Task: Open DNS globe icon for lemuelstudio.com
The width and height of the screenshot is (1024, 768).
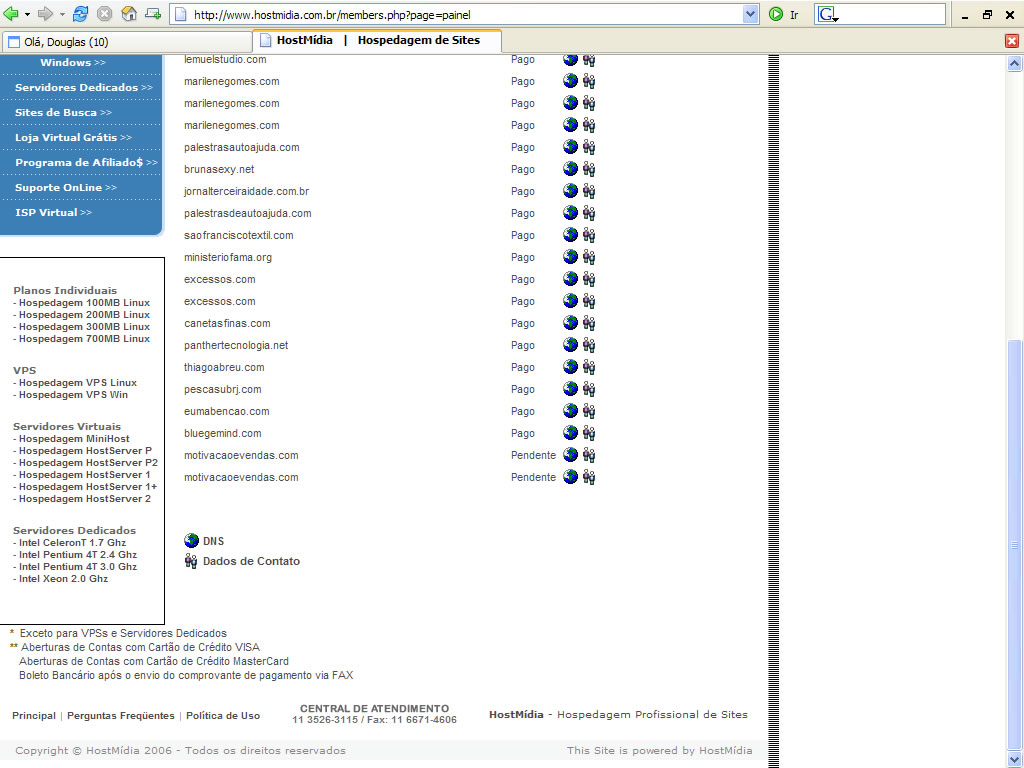Action: click(x=570, y=59)
